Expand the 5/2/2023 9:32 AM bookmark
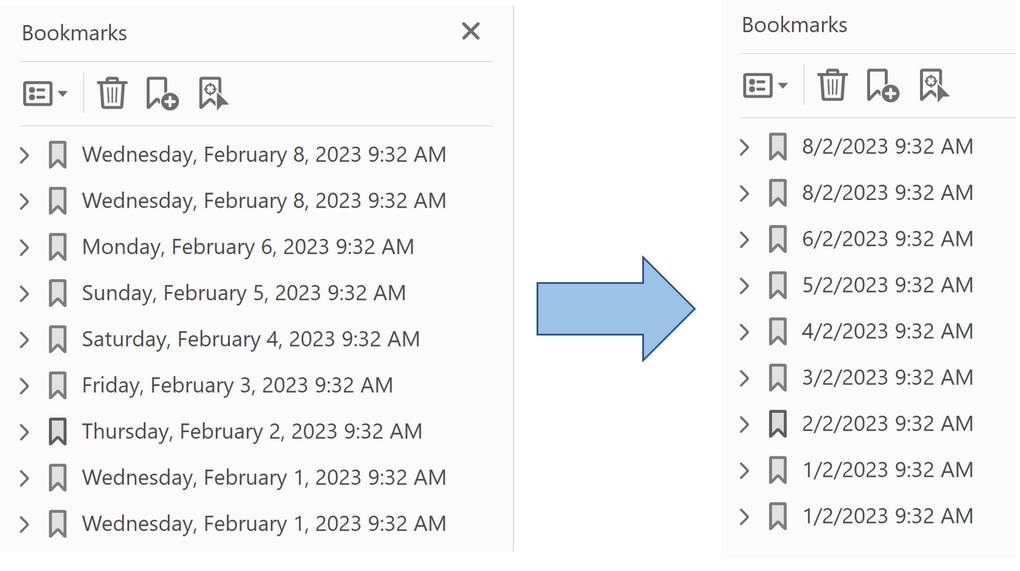 coord(745,286)
